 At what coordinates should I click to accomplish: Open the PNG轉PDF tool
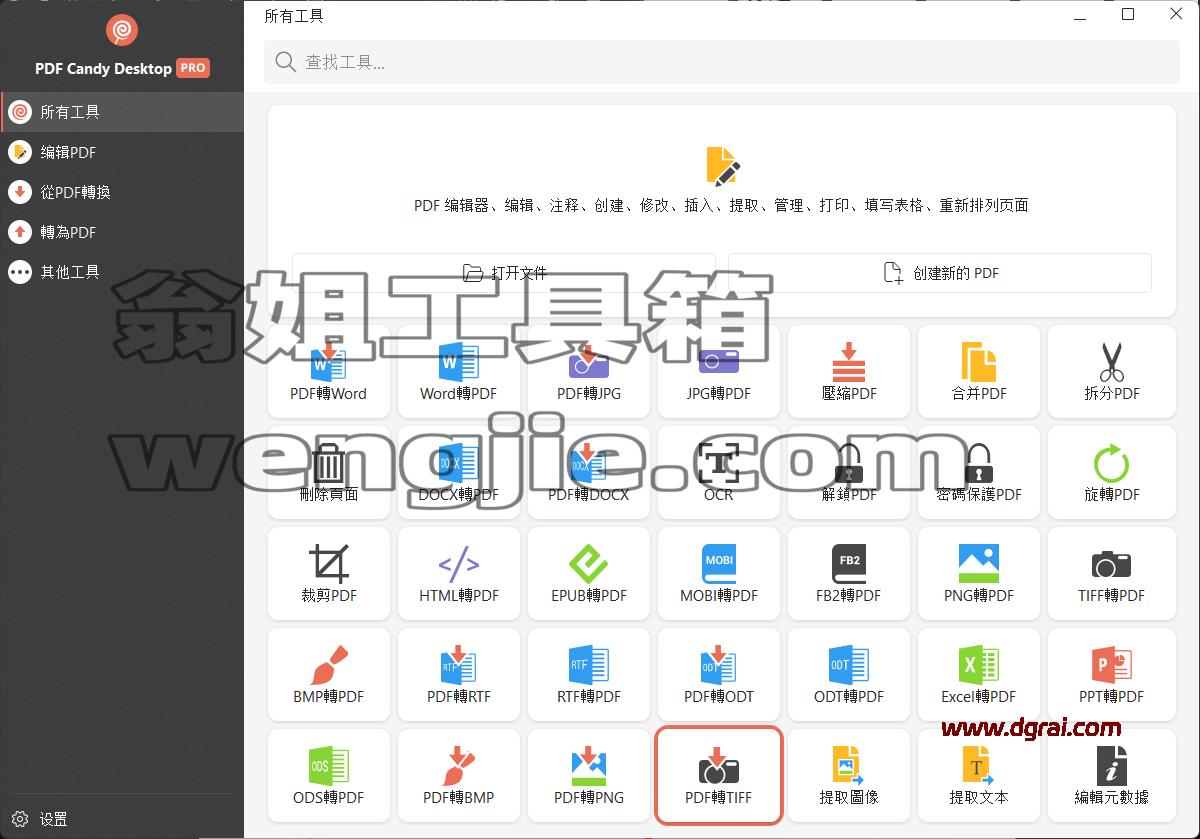[x=979, y=573]
